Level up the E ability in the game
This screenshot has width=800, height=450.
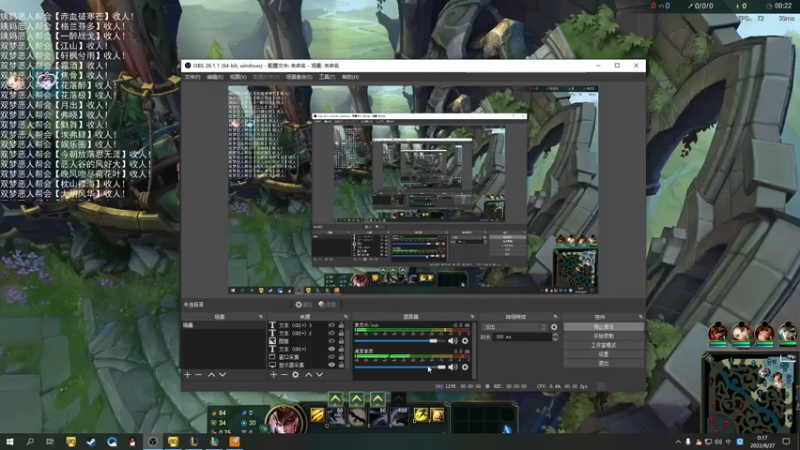378,398
